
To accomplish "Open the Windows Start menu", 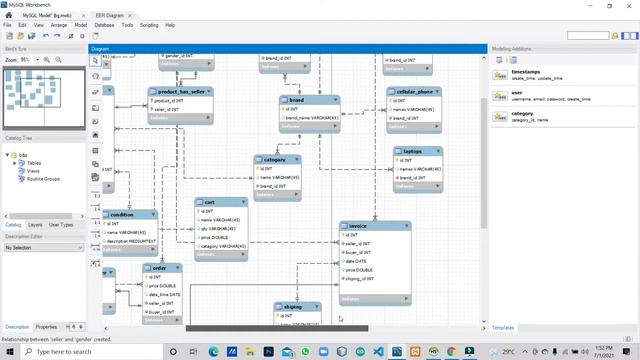I will pos(10,351).
